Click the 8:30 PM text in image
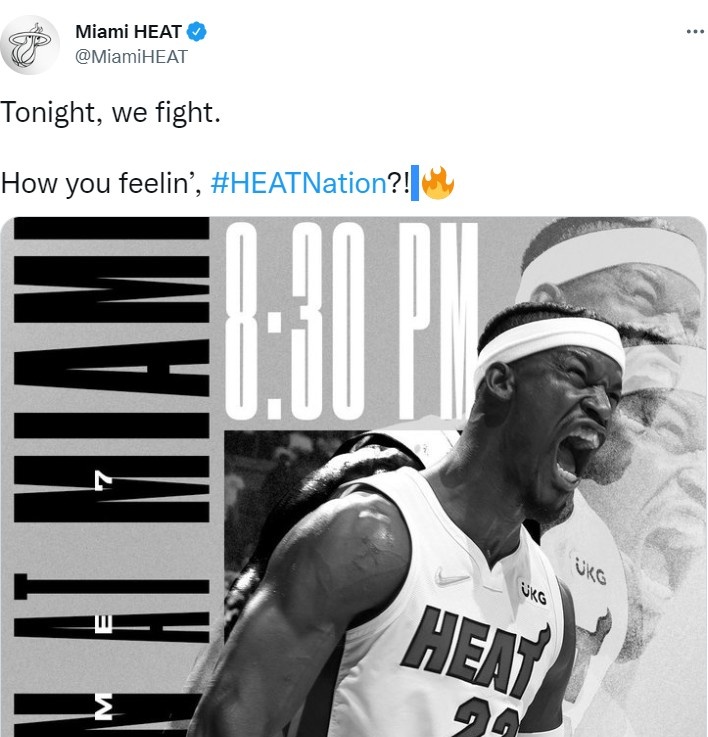The height and width of the screenshot is (737, 708). tap(352, 321)
